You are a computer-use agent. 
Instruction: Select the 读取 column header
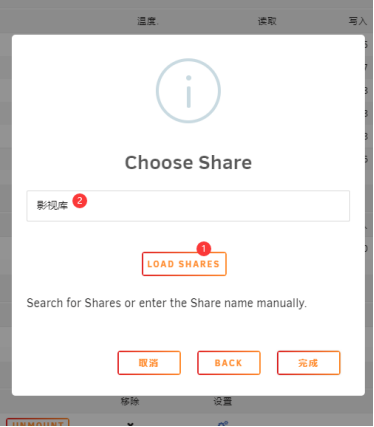pos(267,21)
